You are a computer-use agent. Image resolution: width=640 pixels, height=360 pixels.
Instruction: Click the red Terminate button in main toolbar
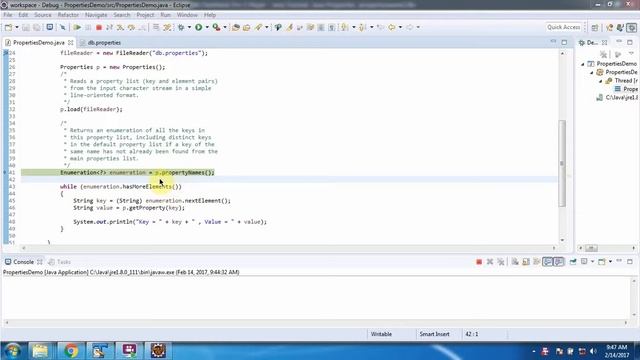tap(98, 27)
